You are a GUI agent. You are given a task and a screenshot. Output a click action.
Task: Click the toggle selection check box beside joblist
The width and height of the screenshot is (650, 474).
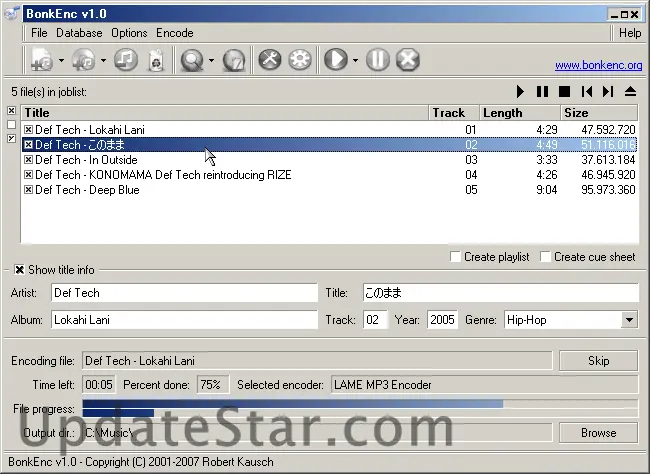(12, 138)
